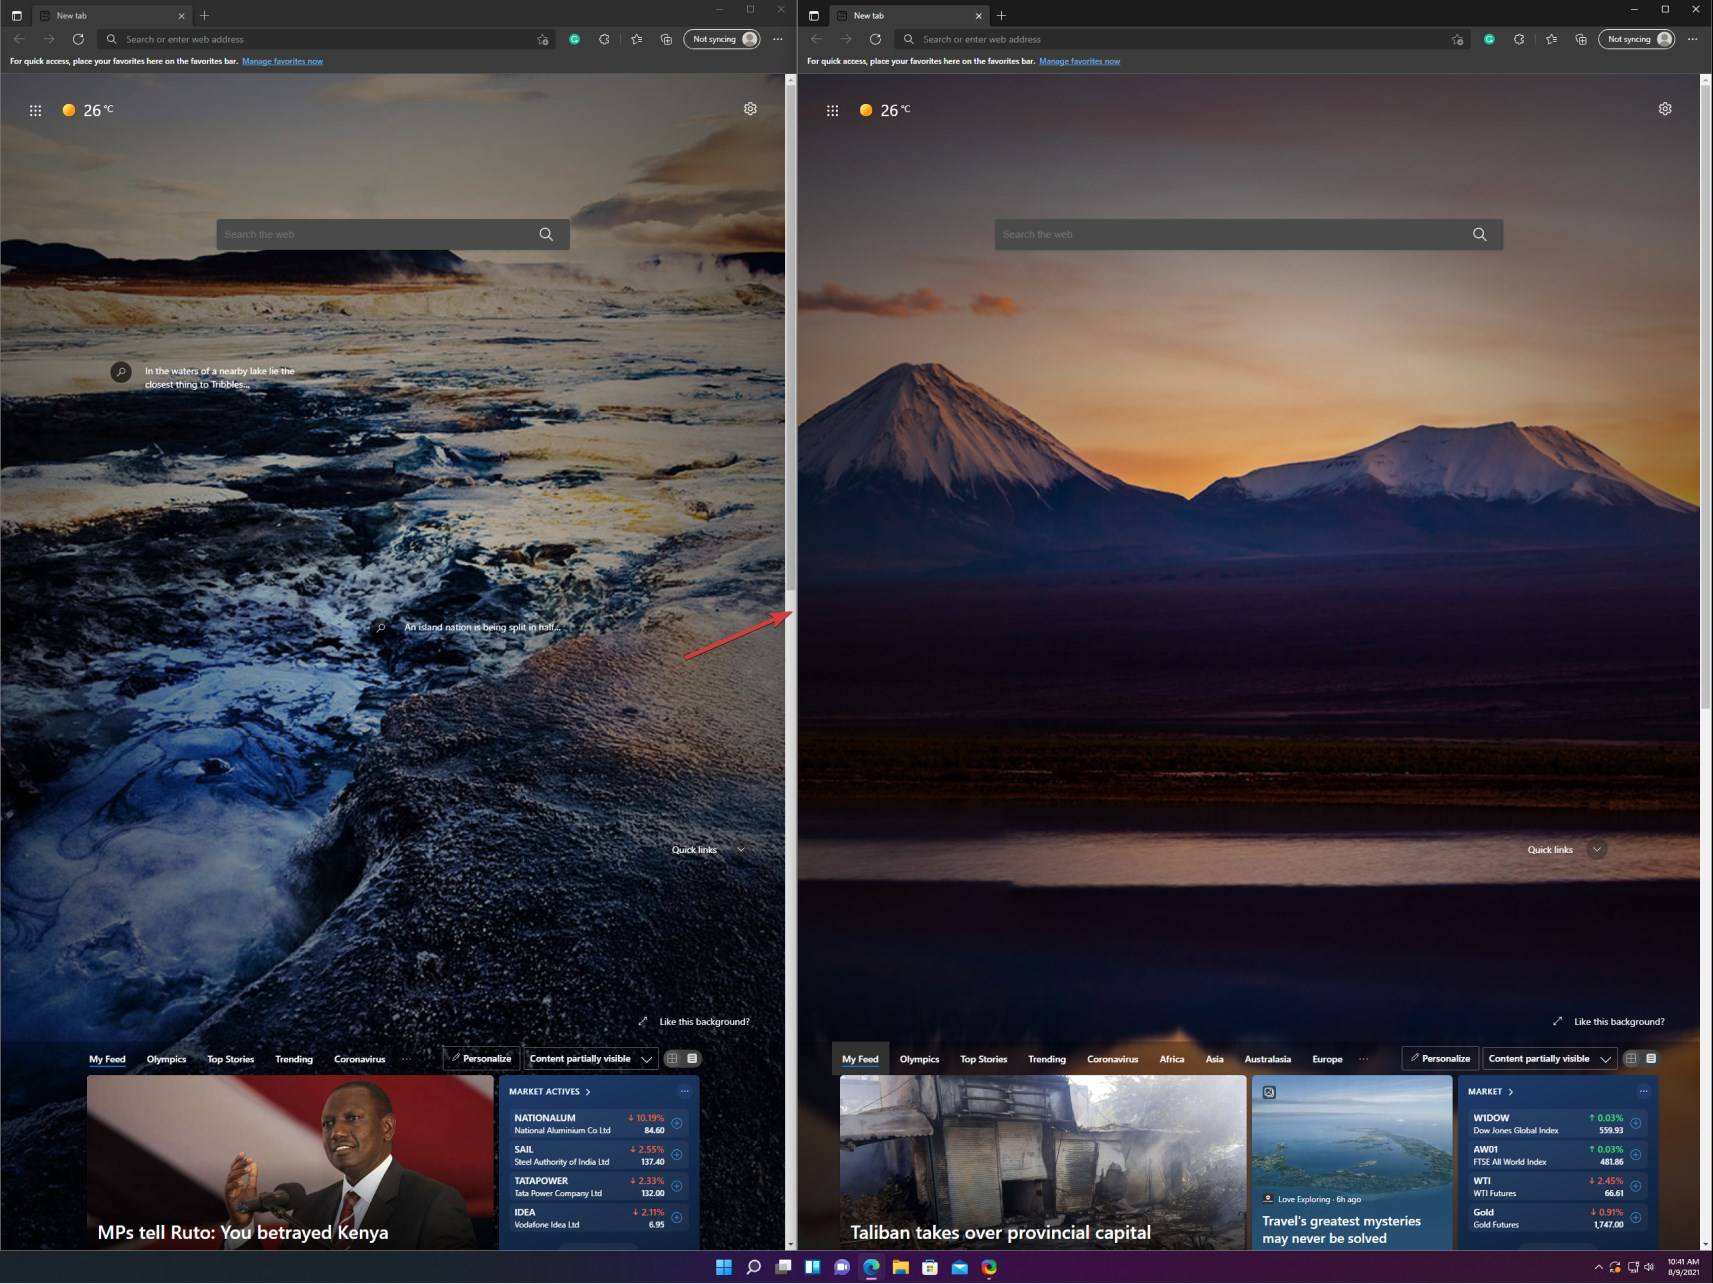
Task: Switch to list layout in left window feed
Action: click(x=692, y=1058)
